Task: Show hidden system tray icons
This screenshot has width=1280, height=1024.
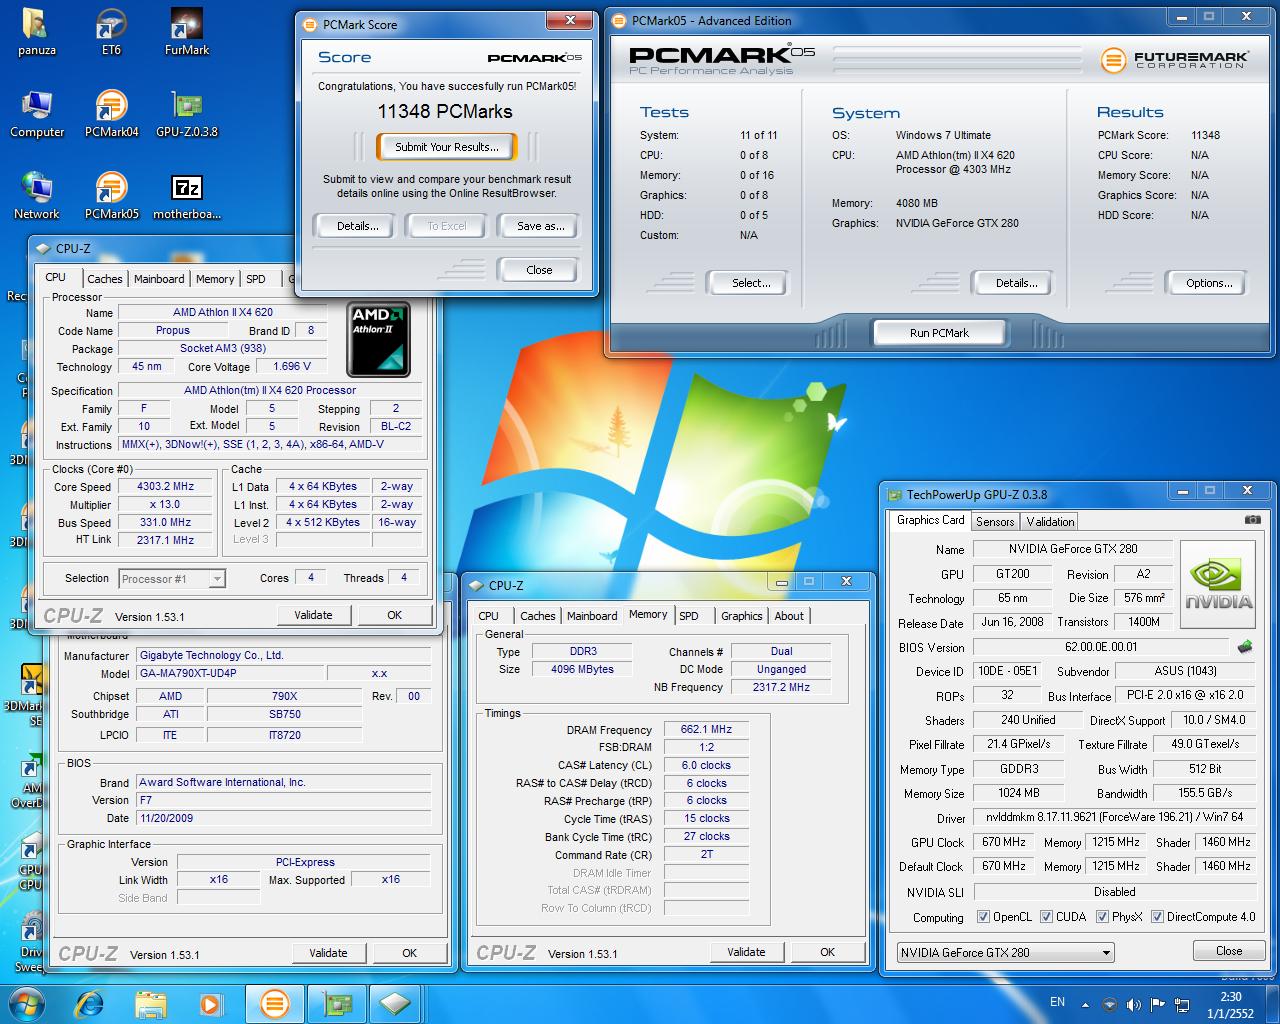Action: click(x=1086, y=1003)
